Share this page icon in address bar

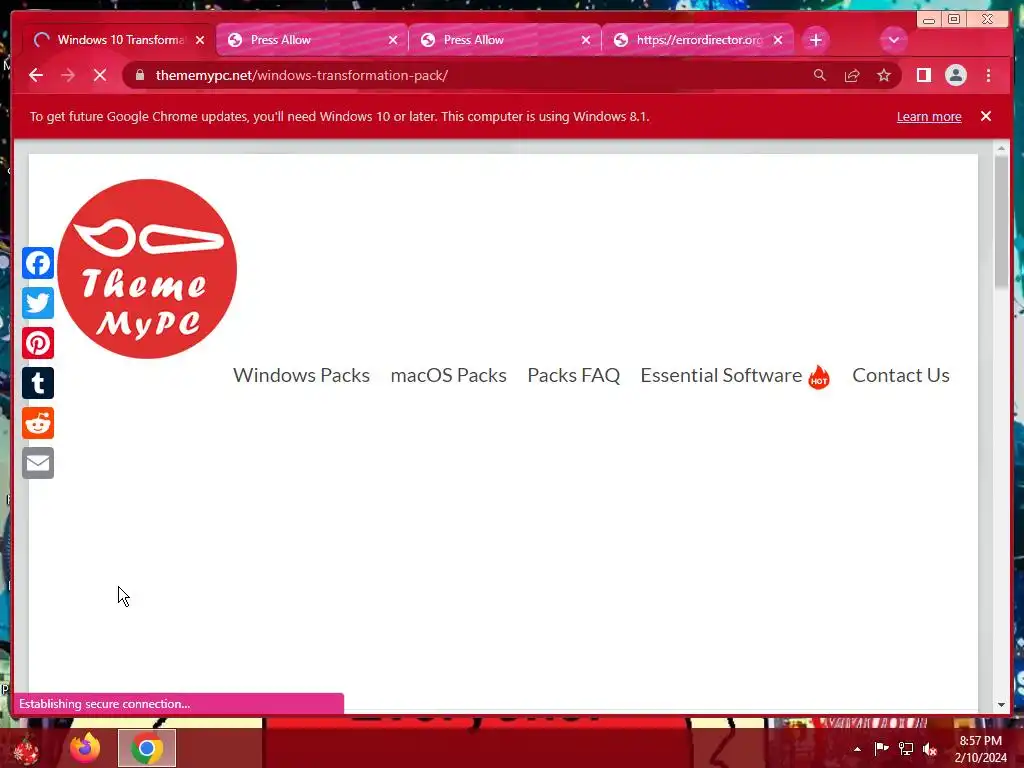point(852,75)
